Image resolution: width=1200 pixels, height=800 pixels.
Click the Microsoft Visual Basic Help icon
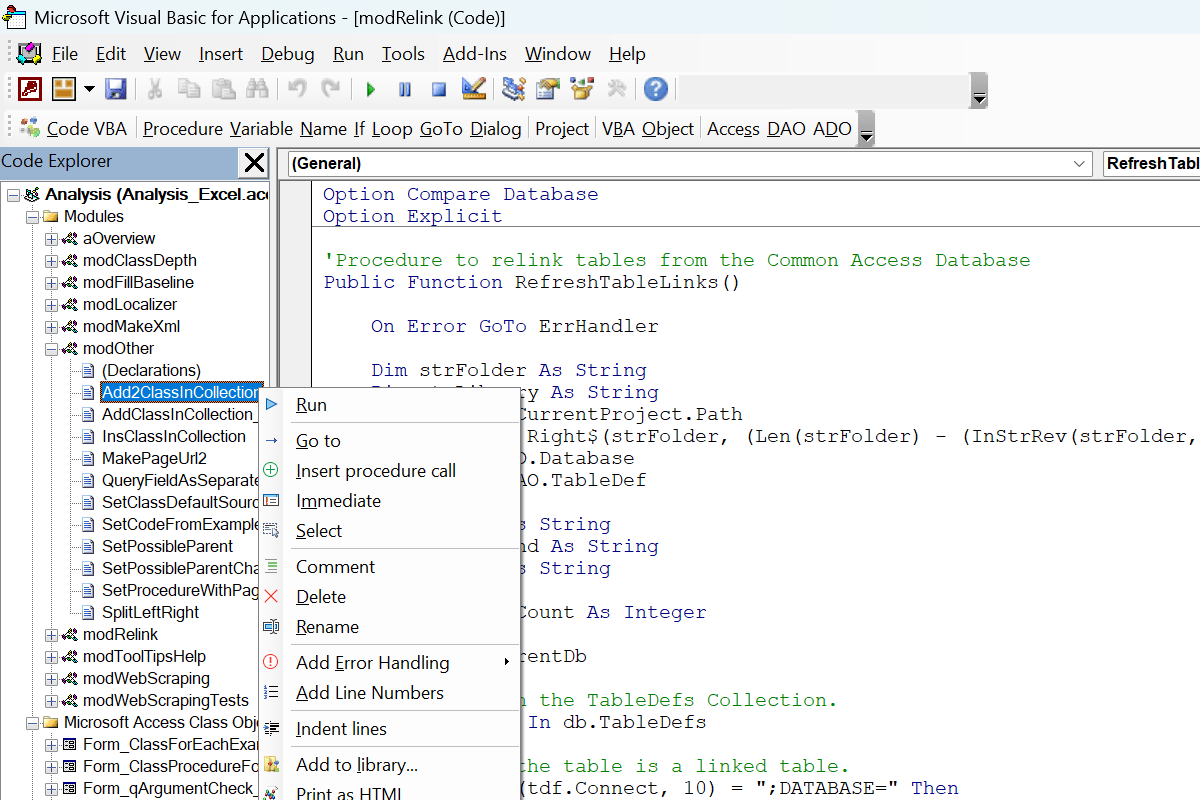[x=655, y=89]
